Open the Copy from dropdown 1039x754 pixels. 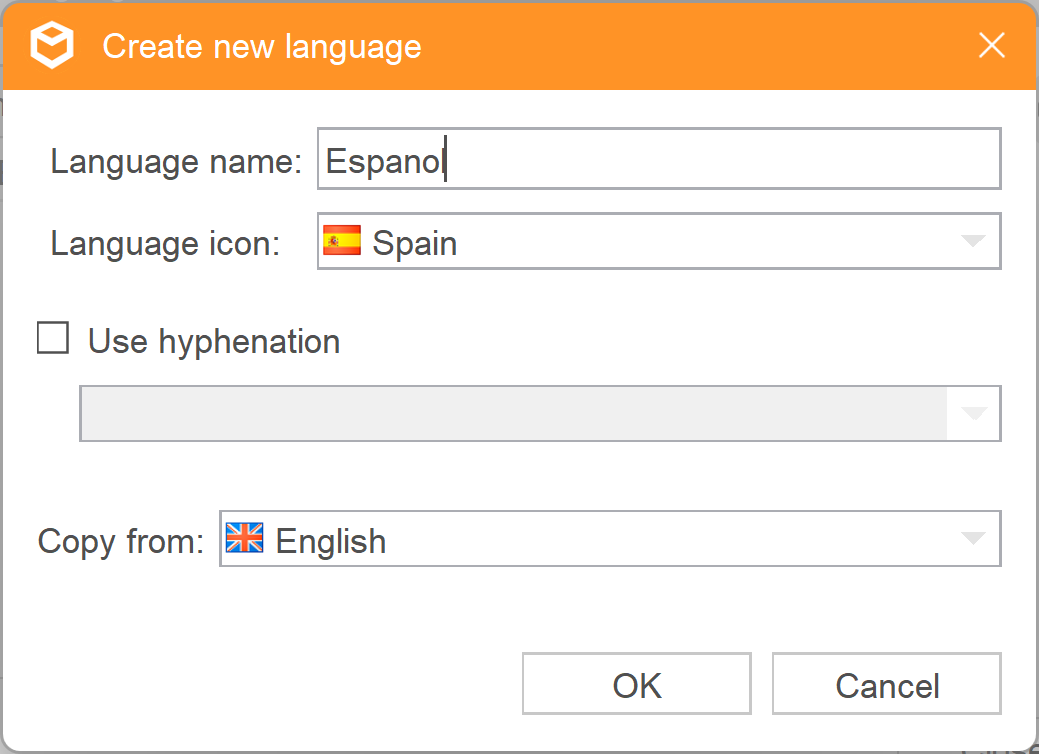610,539
